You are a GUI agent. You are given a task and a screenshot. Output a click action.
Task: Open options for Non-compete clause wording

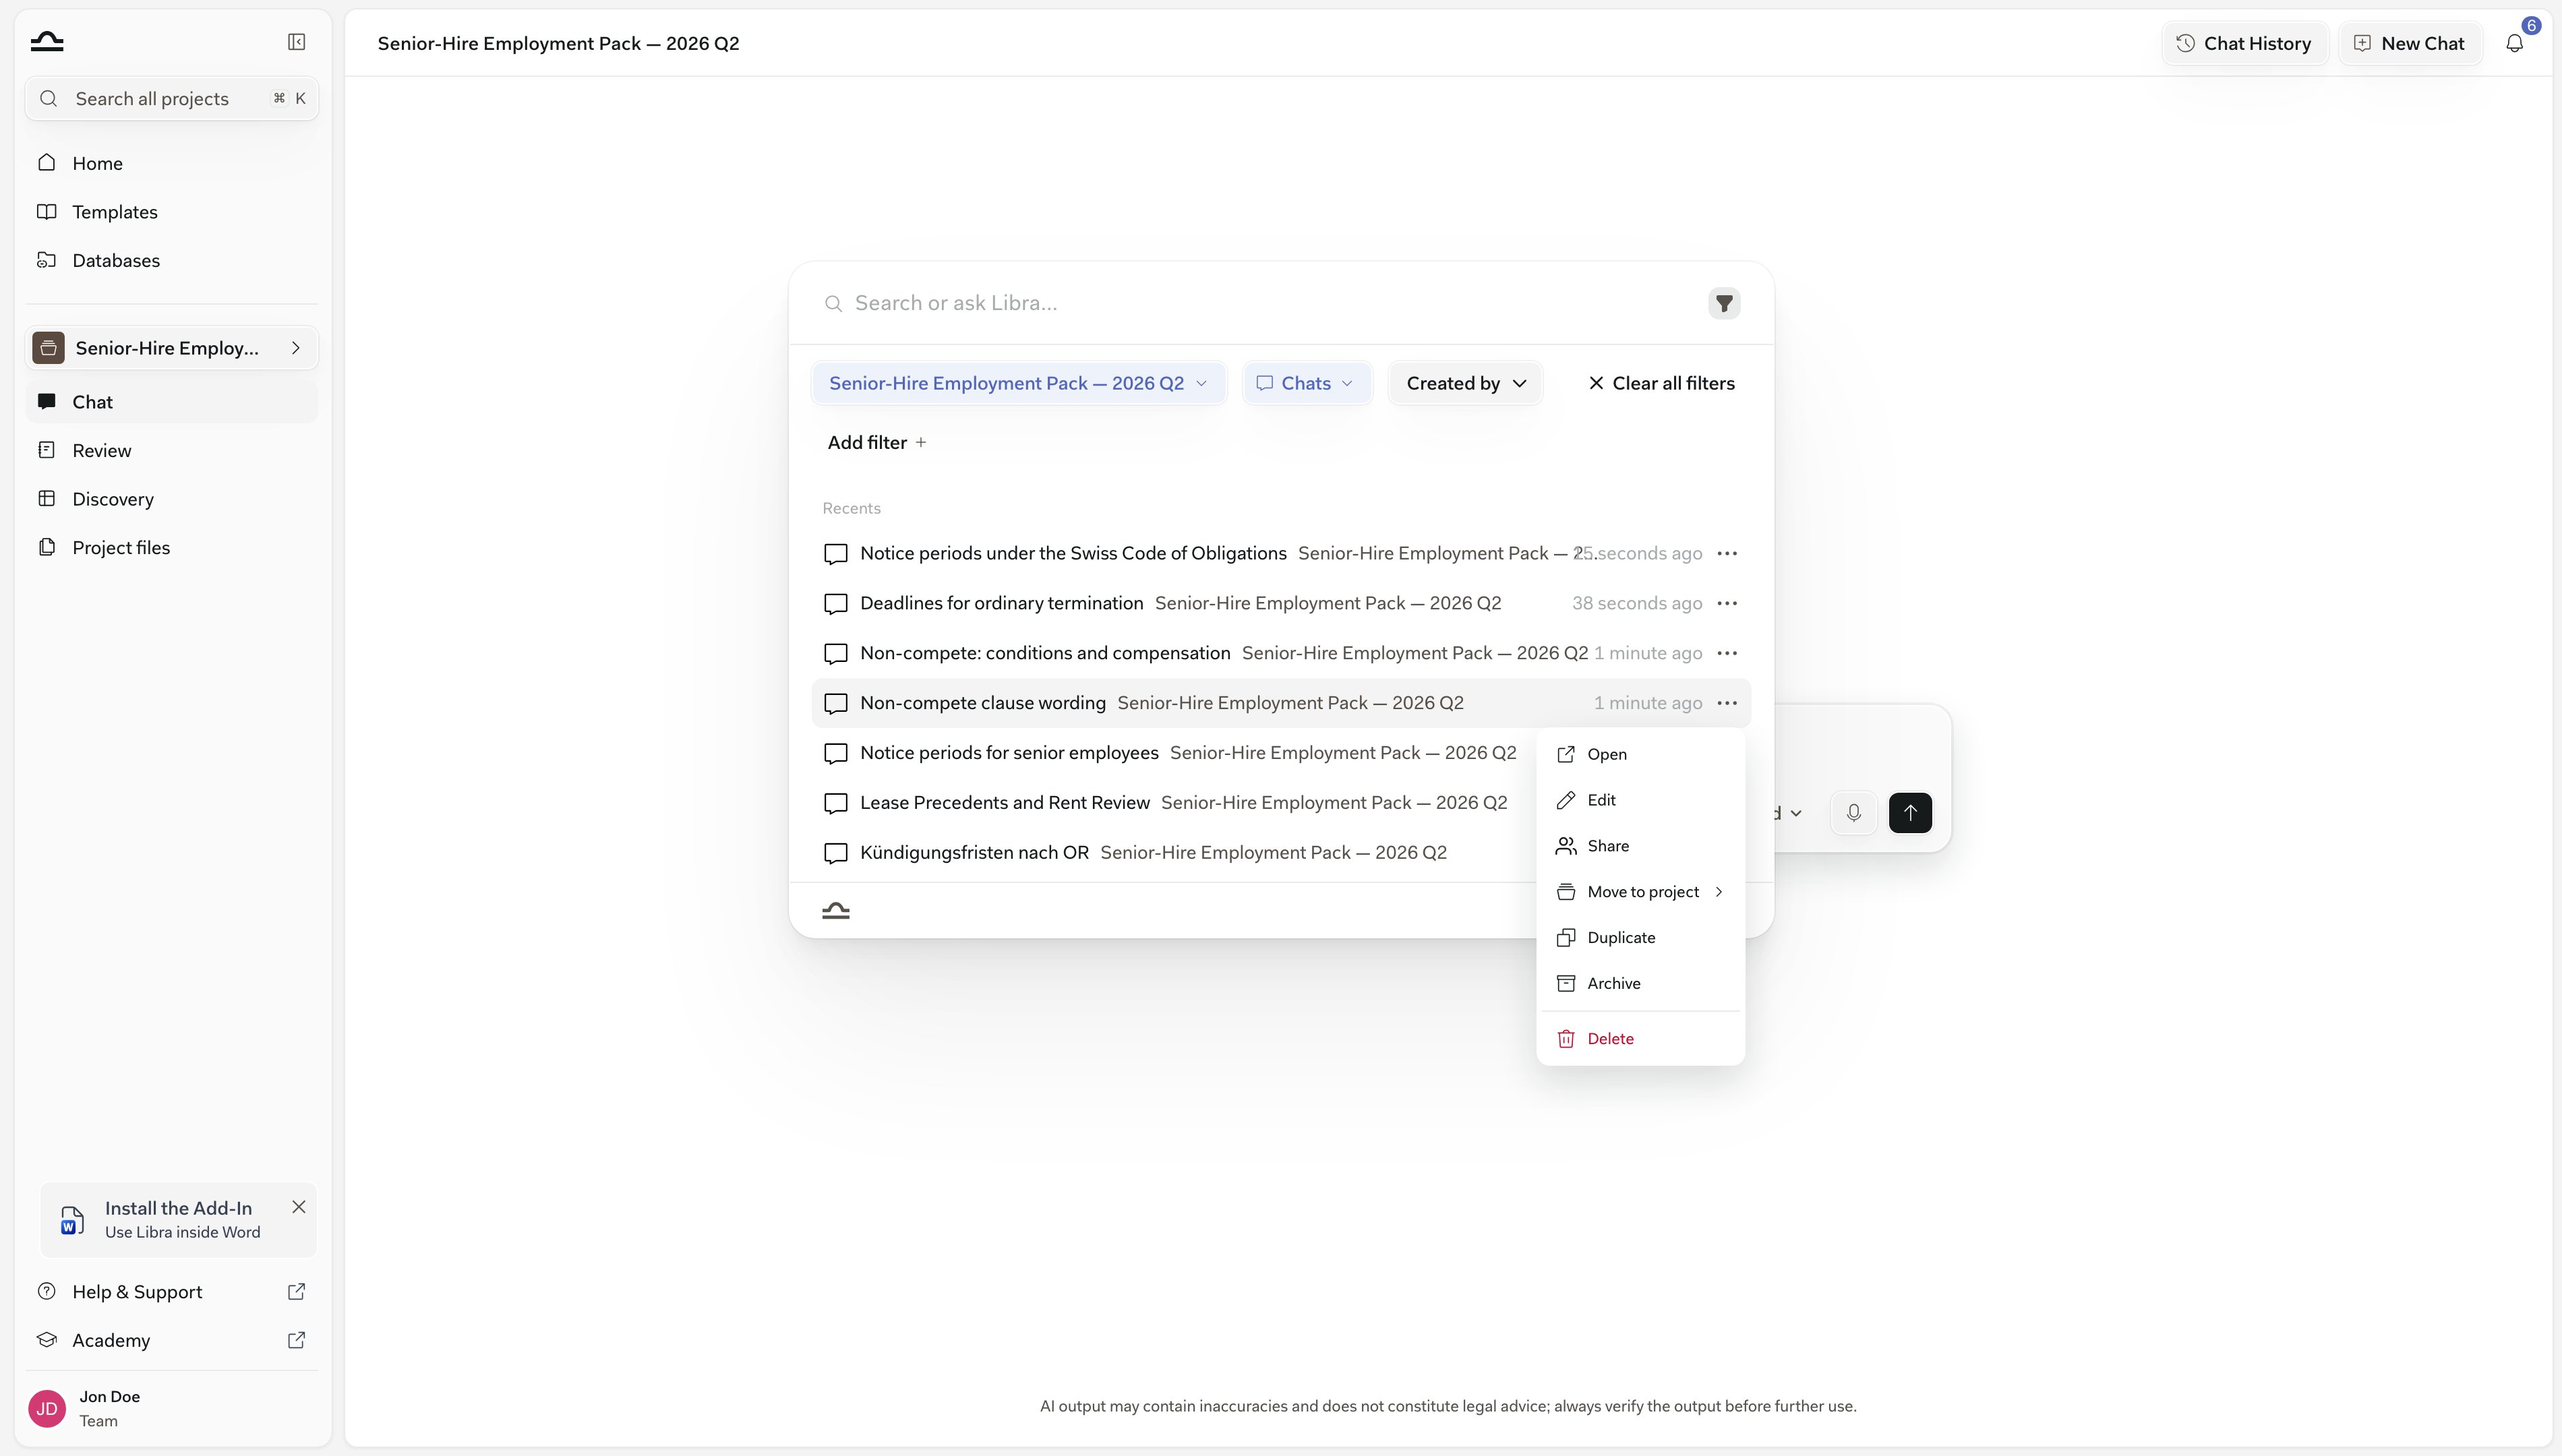point(1727,703)
